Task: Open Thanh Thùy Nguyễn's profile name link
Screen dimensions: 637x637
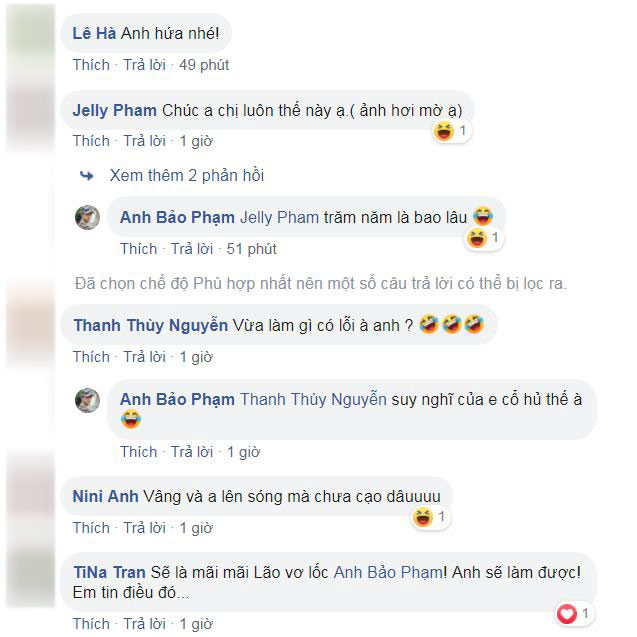Action: (x=151, y=325)
